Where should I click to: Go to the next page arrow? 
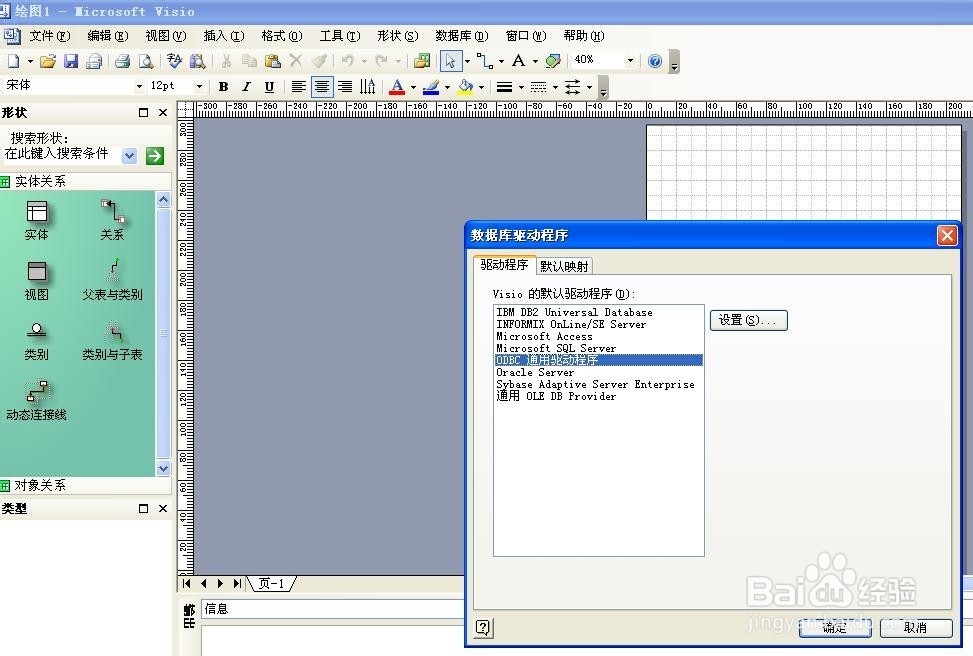220,583
